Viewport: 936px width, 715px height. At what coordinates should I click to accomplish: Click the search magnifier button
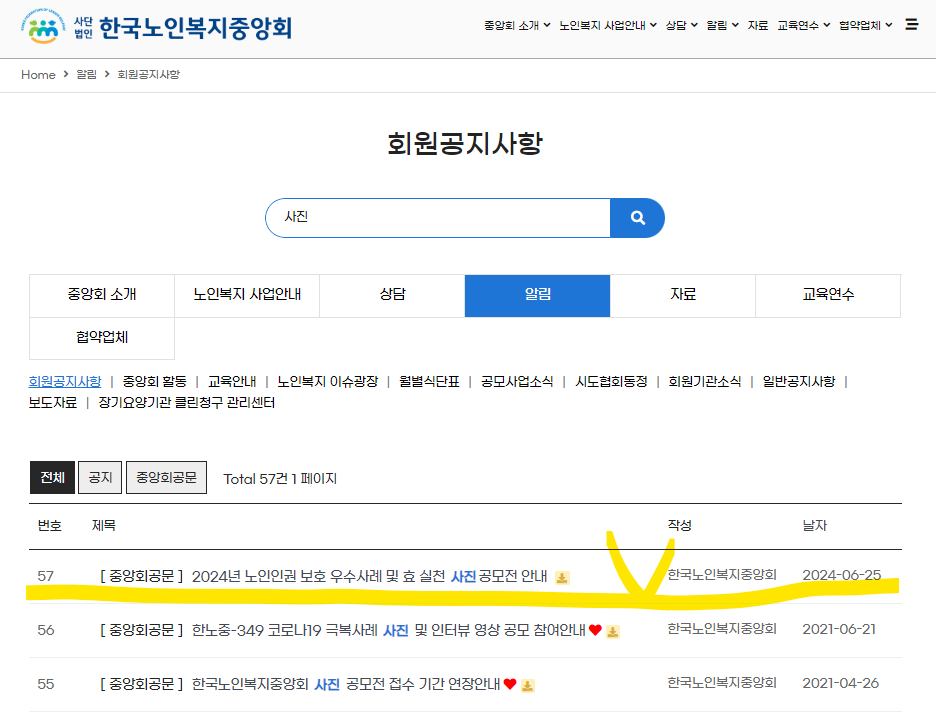coord(637,218)
